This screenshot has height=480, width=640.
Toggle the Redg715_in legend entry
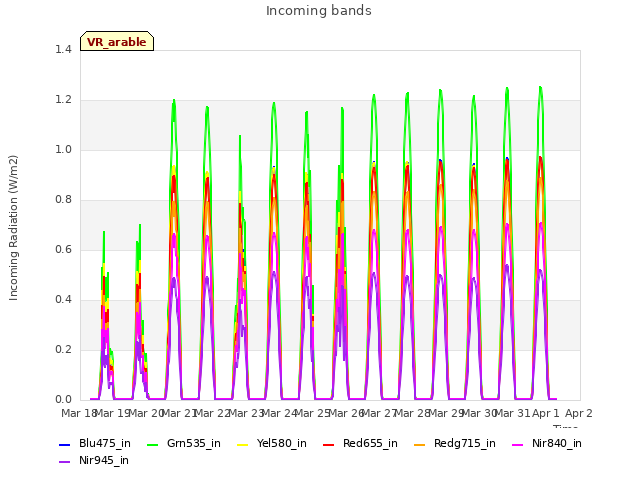[455, 444]
